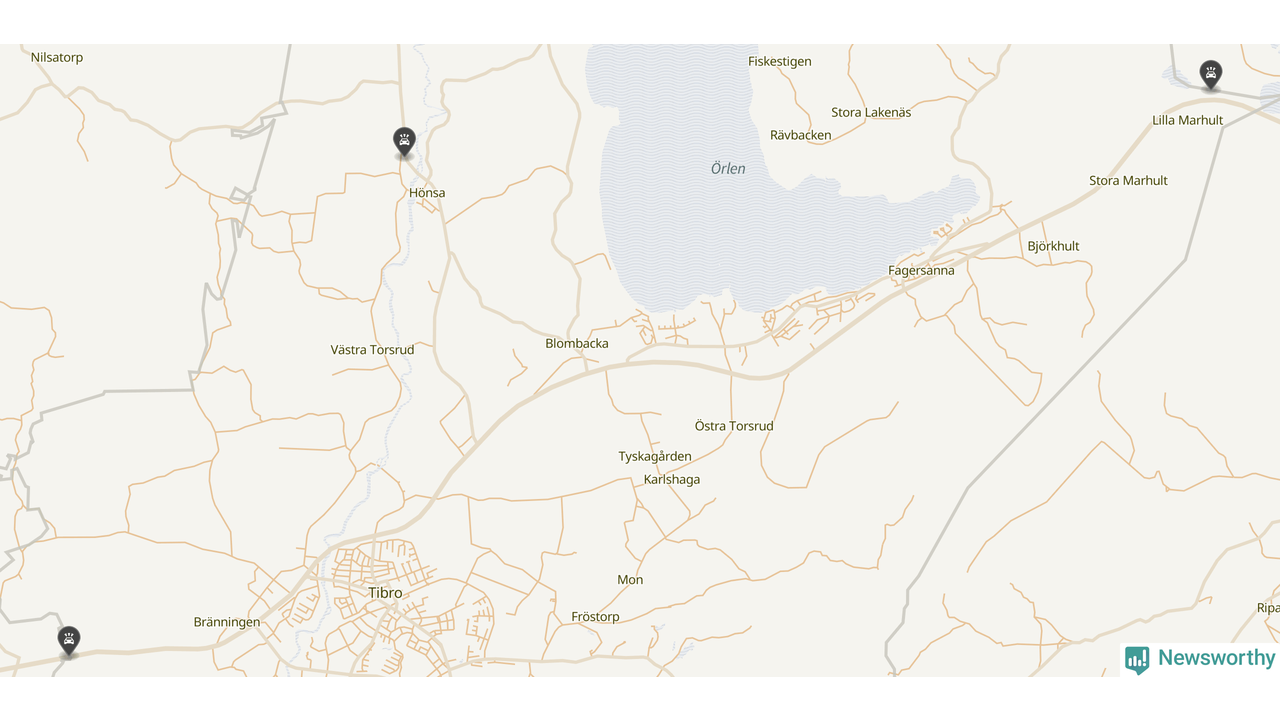Click the Tyskagården place label
The image size is (1280, 720).
click(655, 457)
